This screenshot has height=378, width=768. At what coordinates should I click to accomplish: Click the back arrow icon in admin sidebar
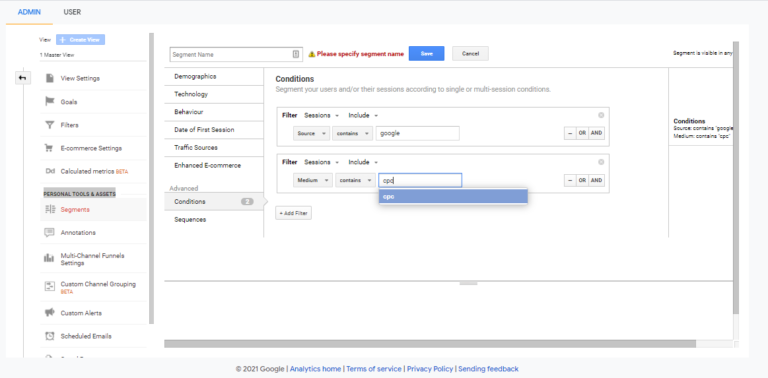pos(23,78)
